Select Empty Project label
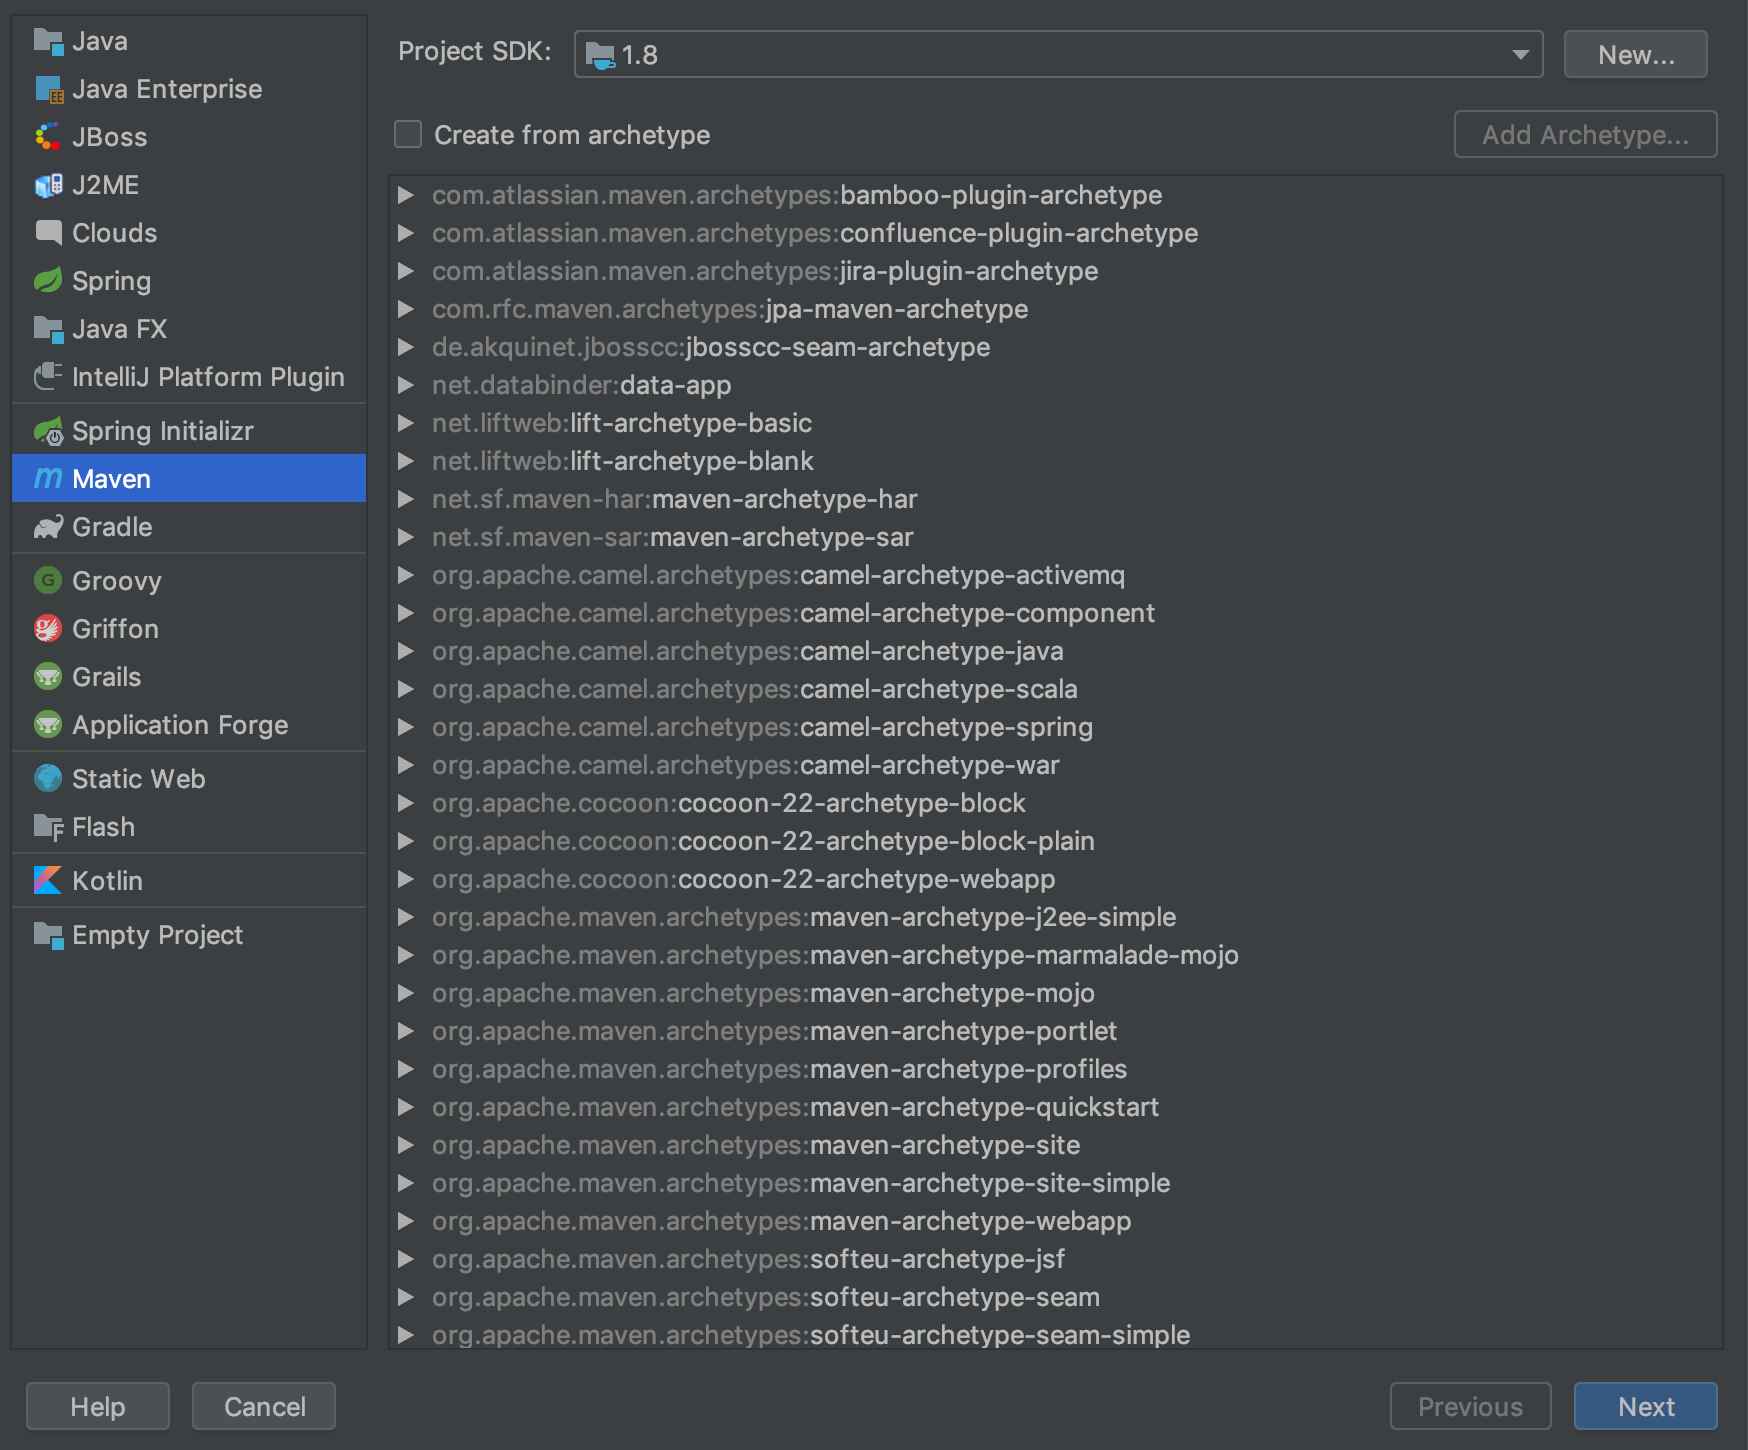Screen dimensions: 1748x1450 157,935
